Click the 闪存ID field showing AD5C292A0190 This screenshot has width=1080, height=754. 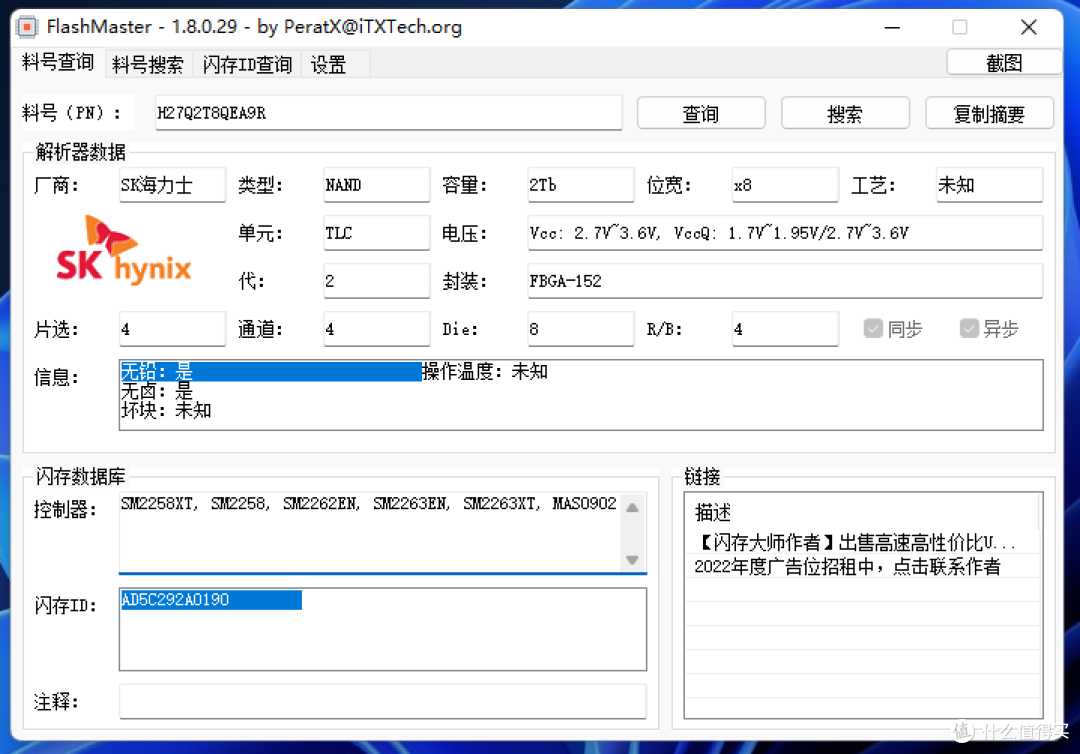pos(210,599)
